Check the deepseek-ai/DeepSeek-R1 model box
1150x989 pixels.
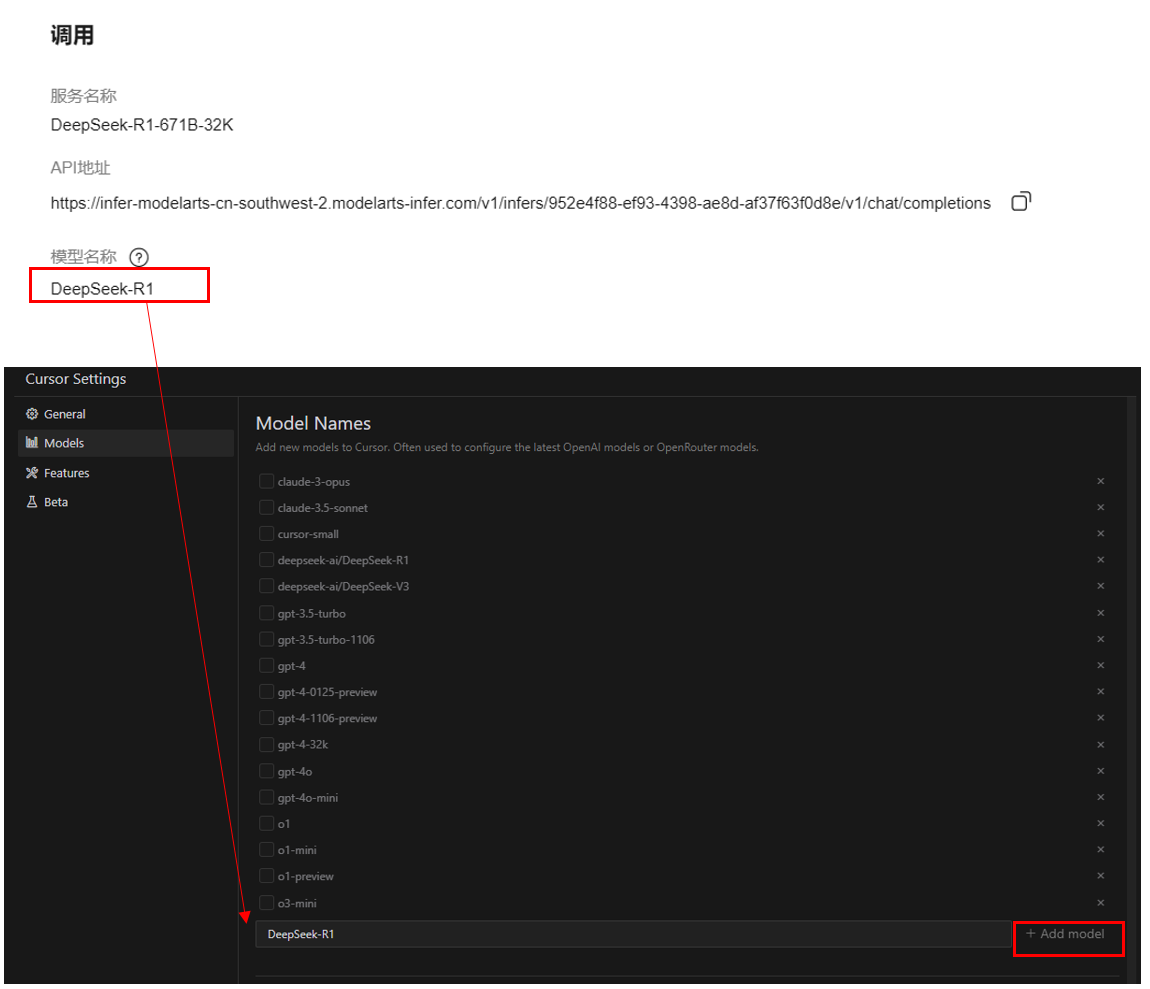coord(266,560)
